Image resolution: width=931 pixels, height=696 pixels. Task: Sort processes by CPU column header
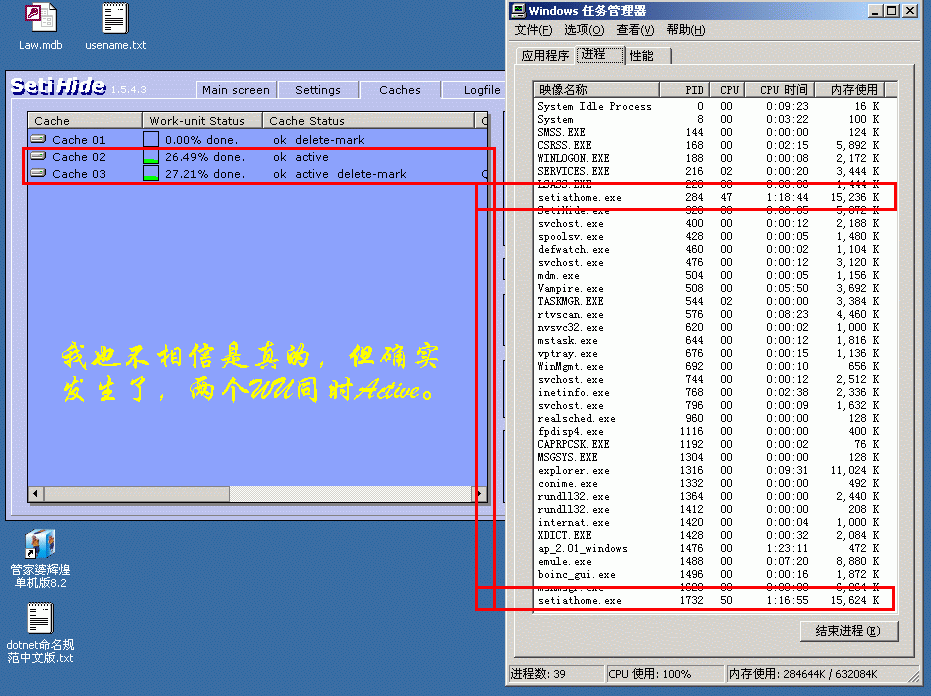[x=727, y=90]
